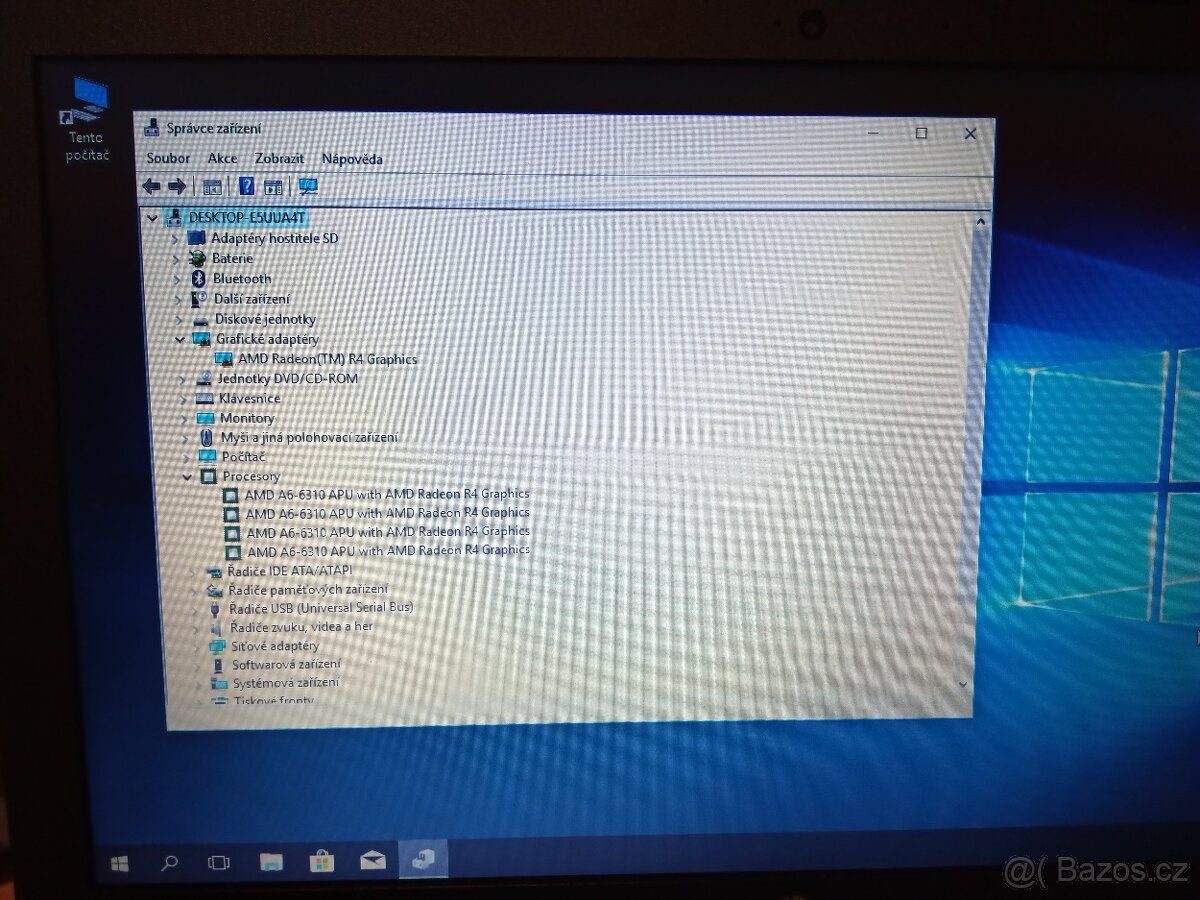
Task: Click the scan for hardware changes monitor icon
Action: pyautogui.click(x=308, y=186)
